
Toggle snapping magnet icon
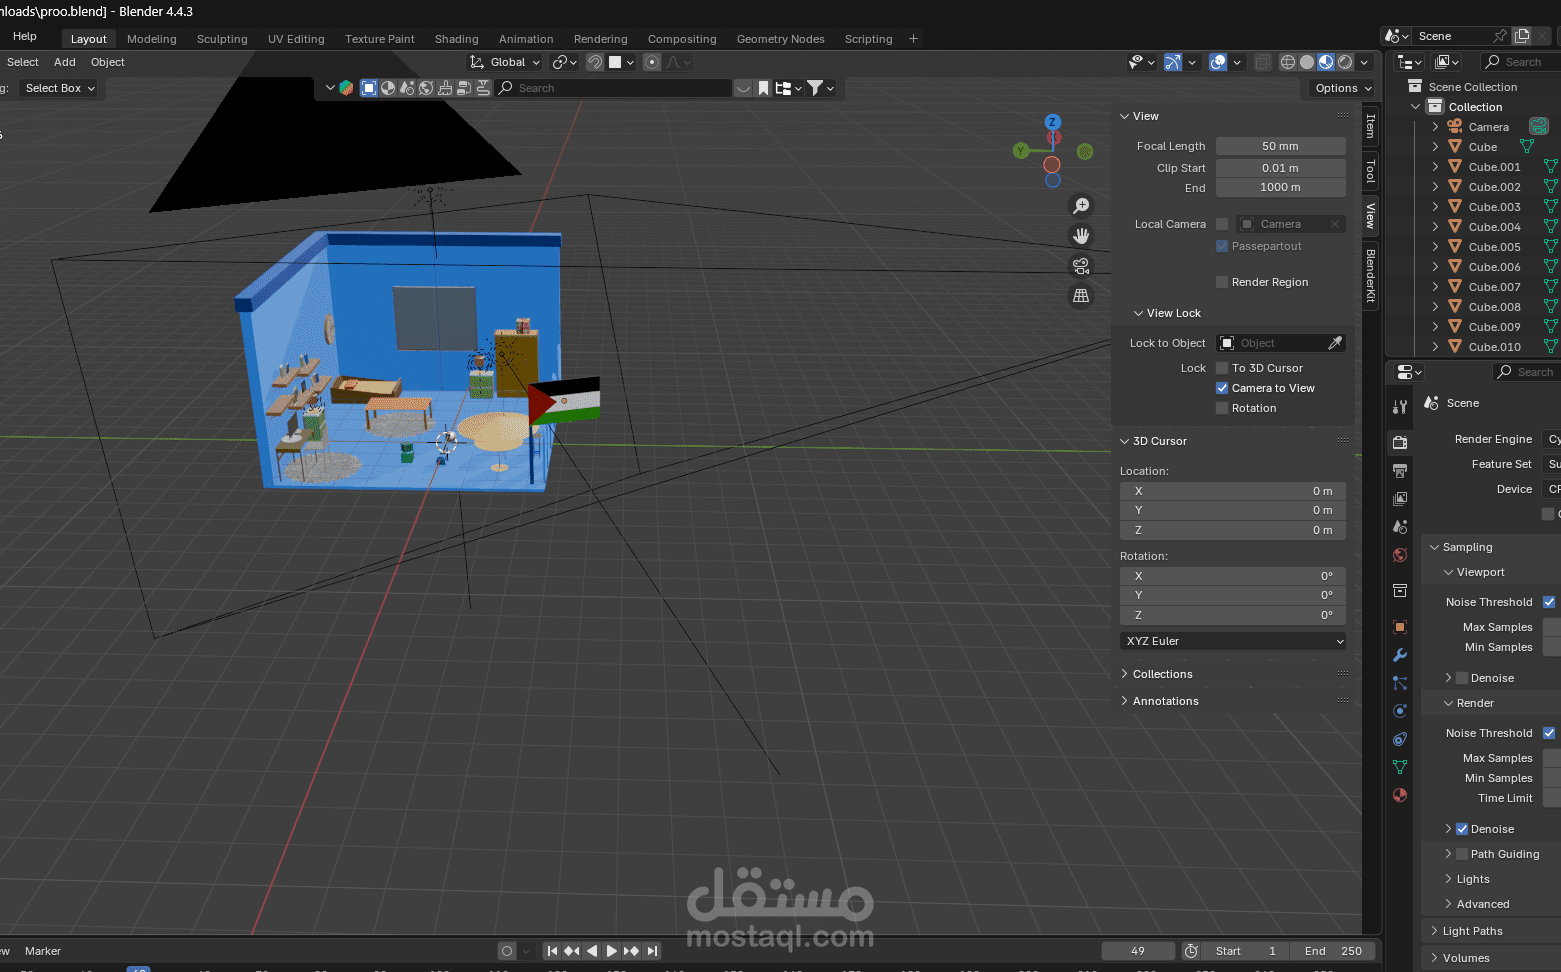[595, 62]
